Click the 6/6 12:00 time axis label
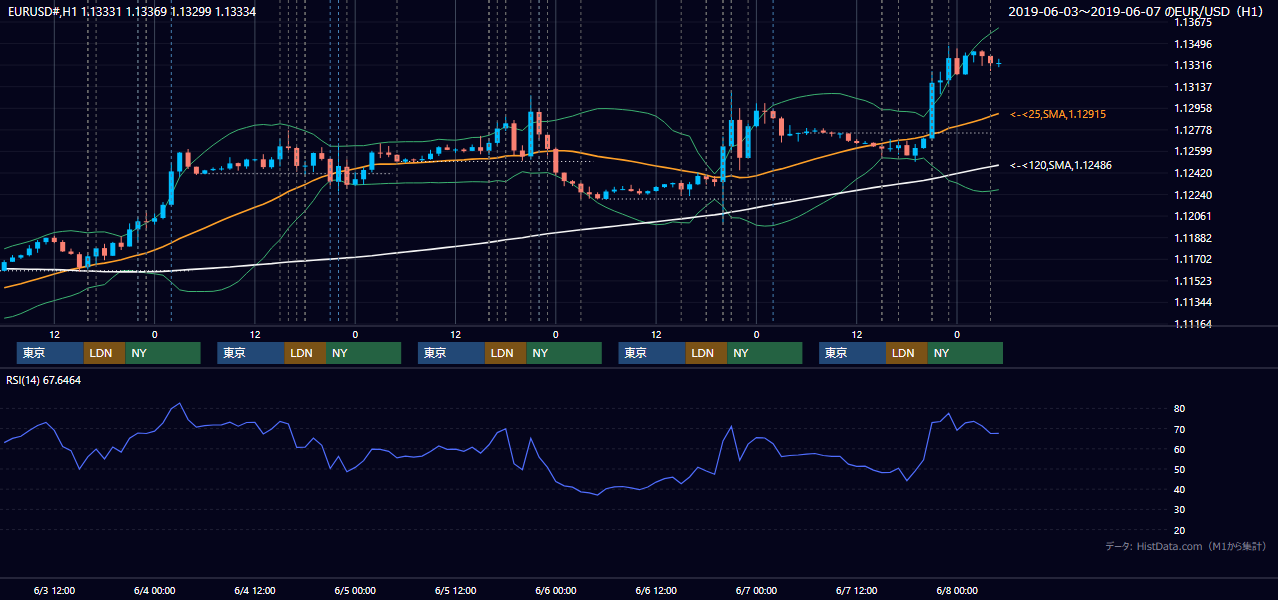Viewport: 1278px width, 600px height. [x=656, y=590]
